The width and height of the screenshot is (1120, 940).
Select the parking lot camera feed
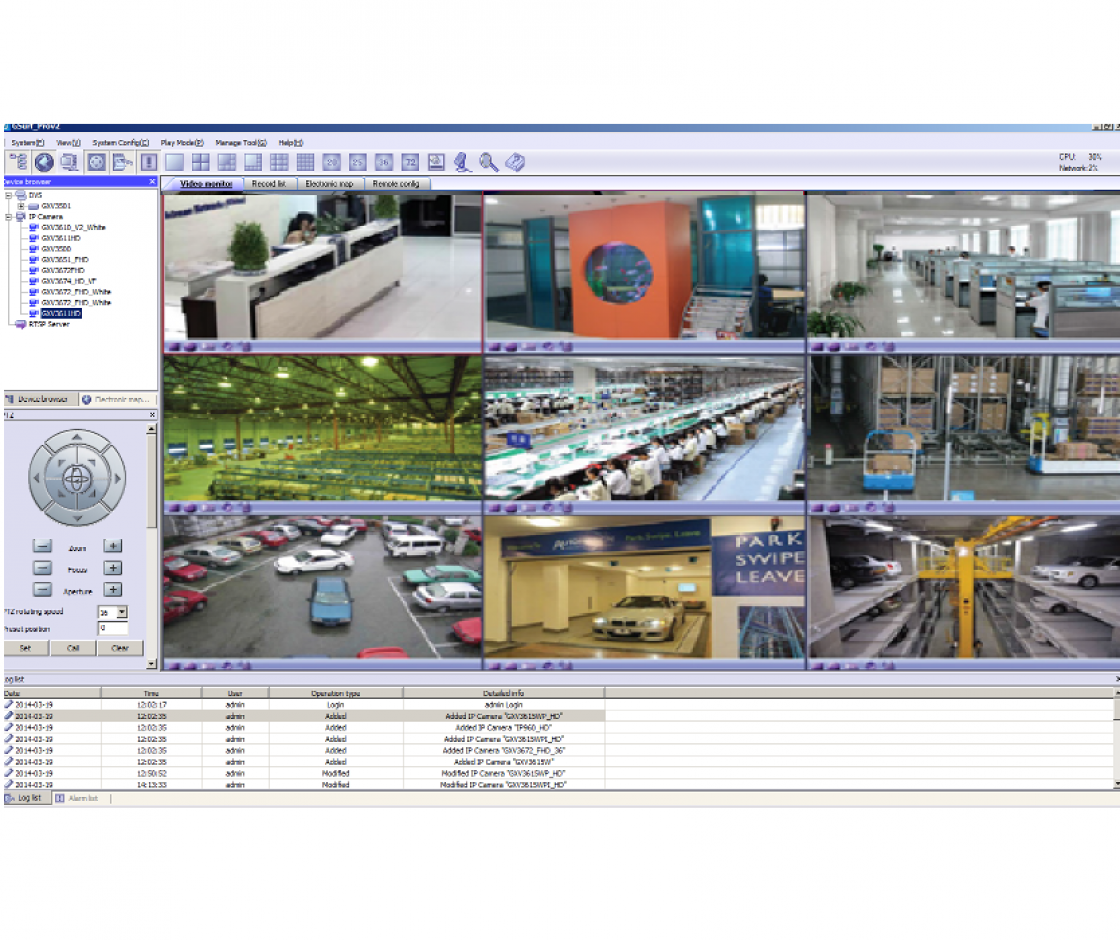coord(322,586)
